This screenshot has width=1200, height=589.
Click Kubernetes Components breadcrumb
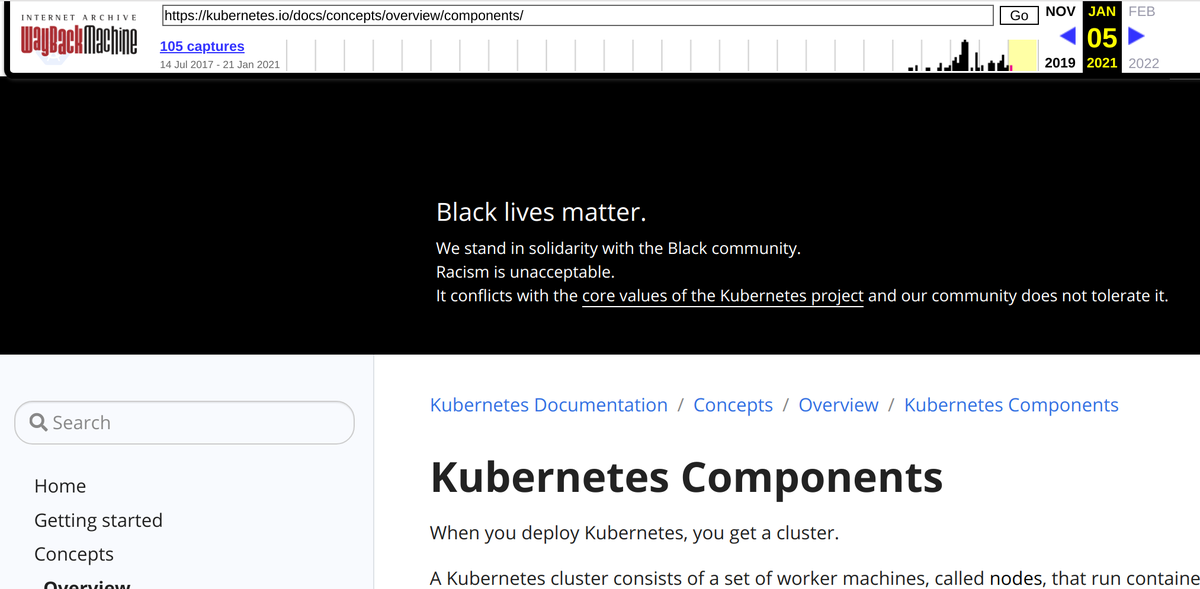coord(1011,405)
